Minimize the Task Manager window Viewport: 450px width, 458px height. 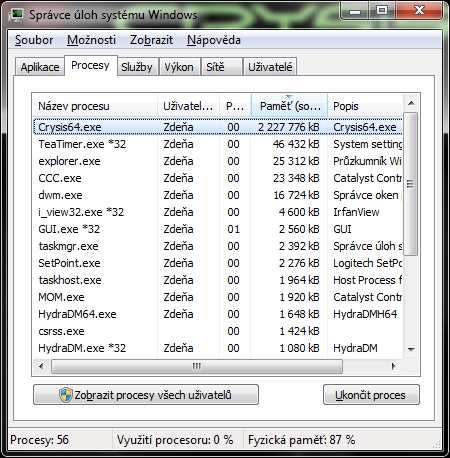355,11
